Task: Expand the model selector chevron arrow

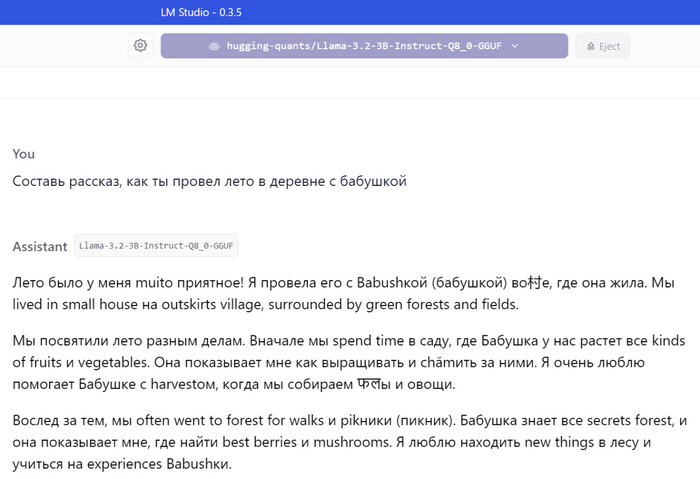Action: pos(515,46)
